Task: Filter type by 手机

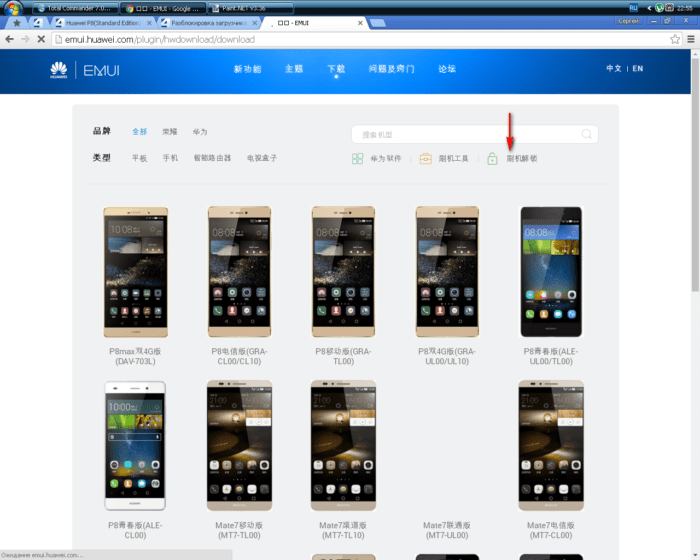Action: (170, 158)
